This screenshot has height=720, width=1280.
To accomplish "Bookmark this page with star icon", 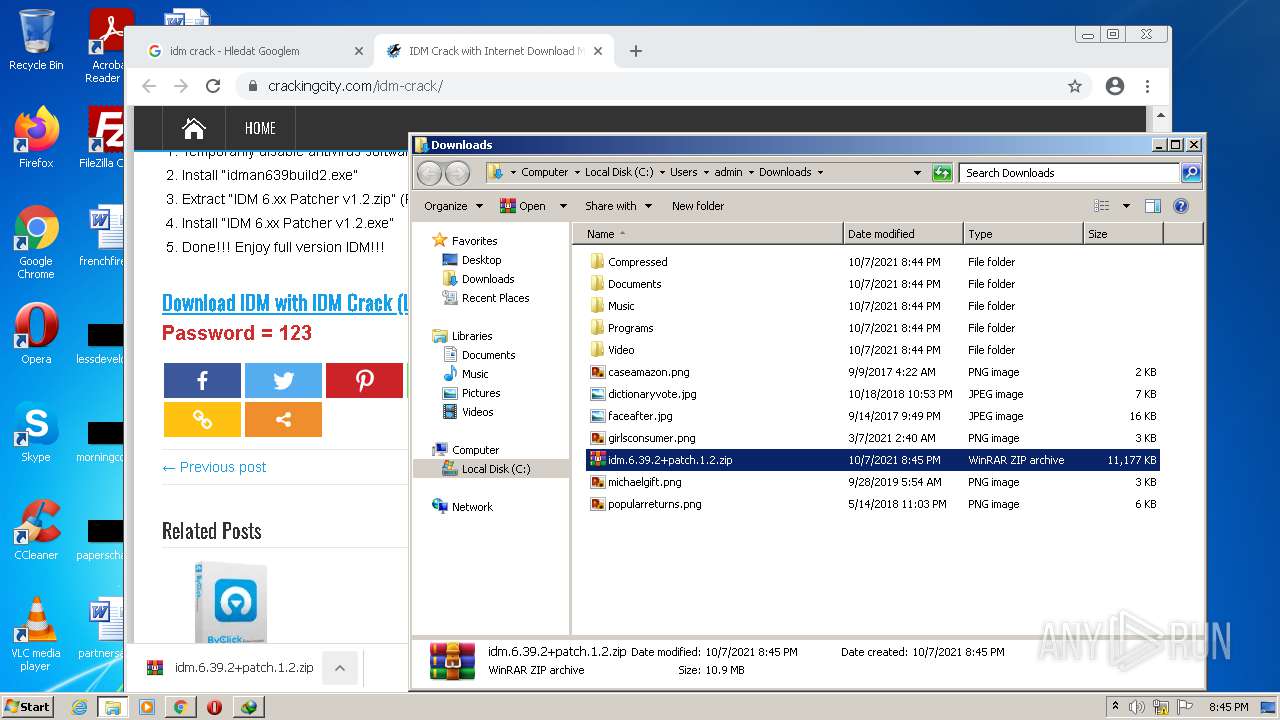I will 1075,86.
